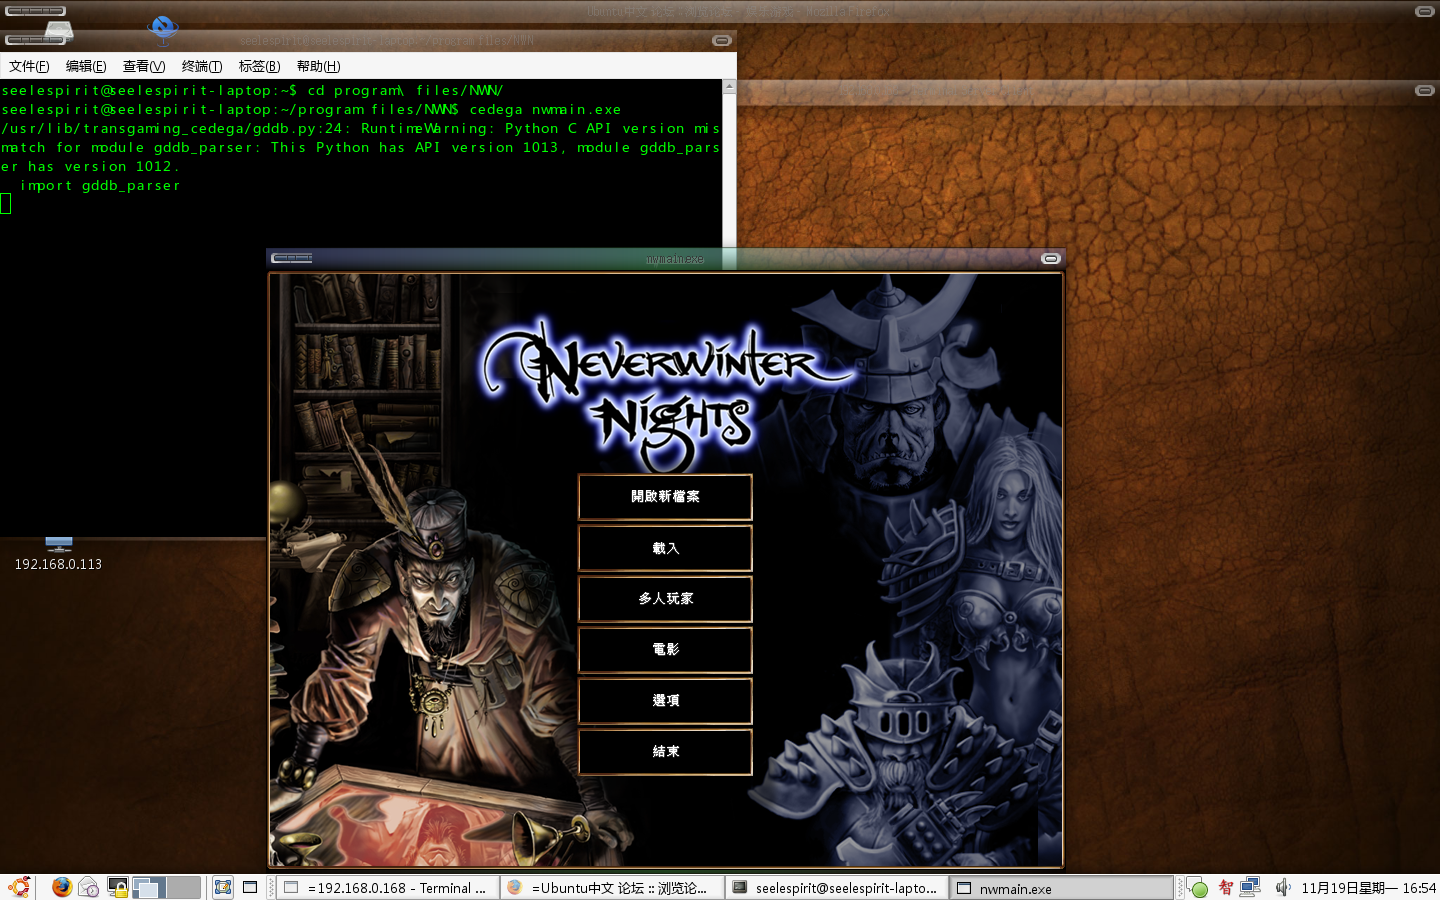Screen dimensions: 1440x900
Task: Click the lock screen monitor icon
Action: pos(117,887)
